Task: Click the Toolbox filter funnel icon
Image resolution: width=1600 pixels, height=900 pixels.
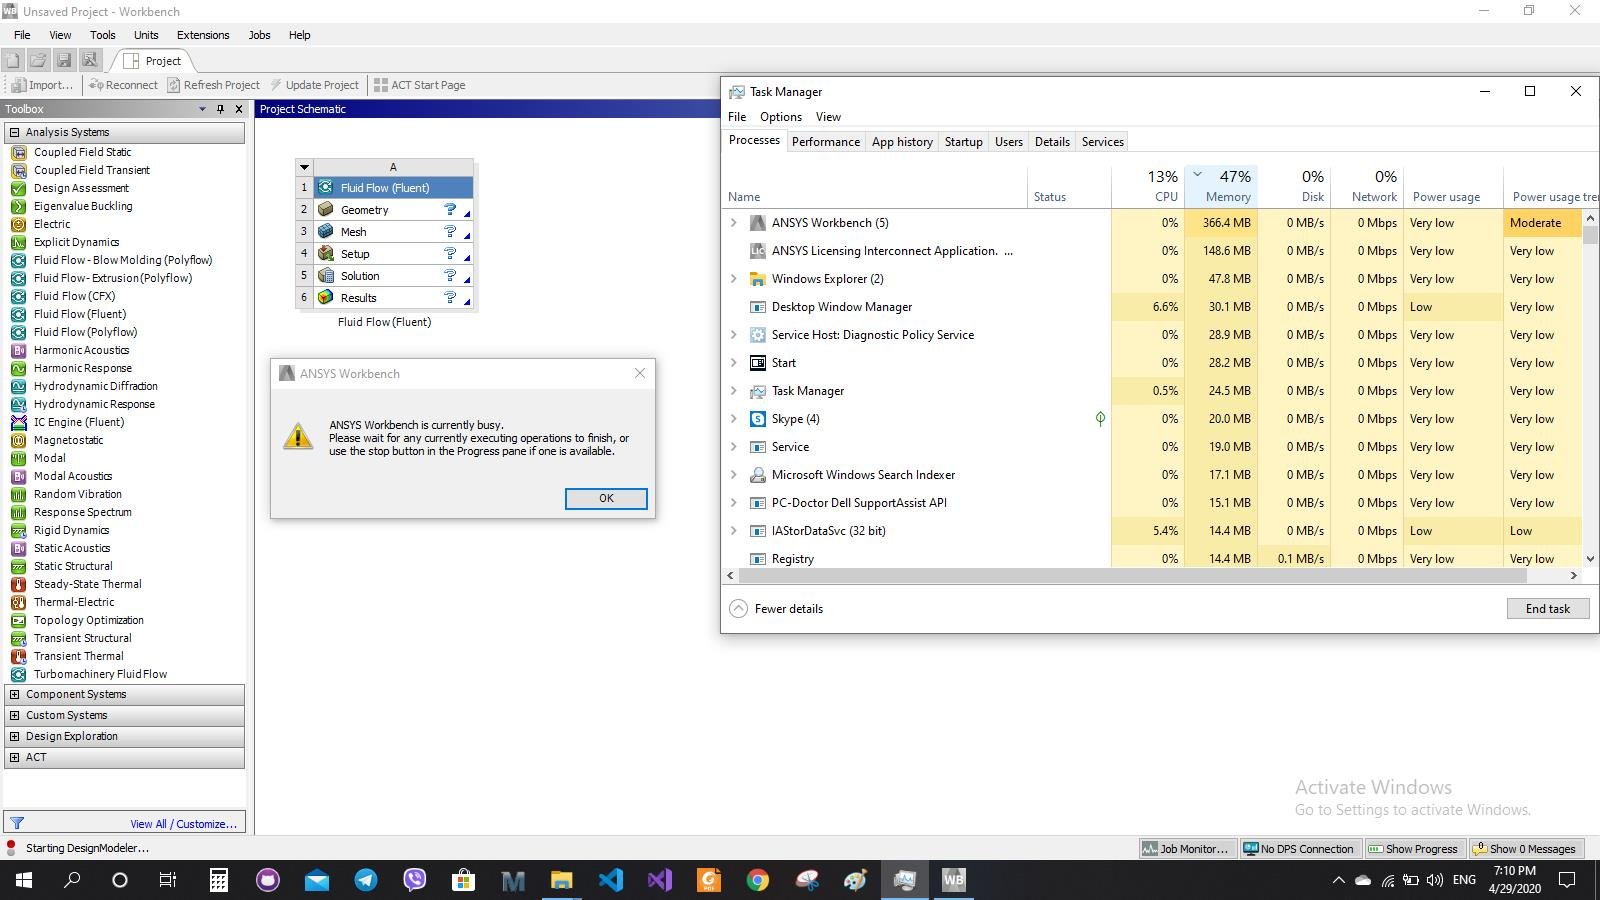Action: pos(17,823)
